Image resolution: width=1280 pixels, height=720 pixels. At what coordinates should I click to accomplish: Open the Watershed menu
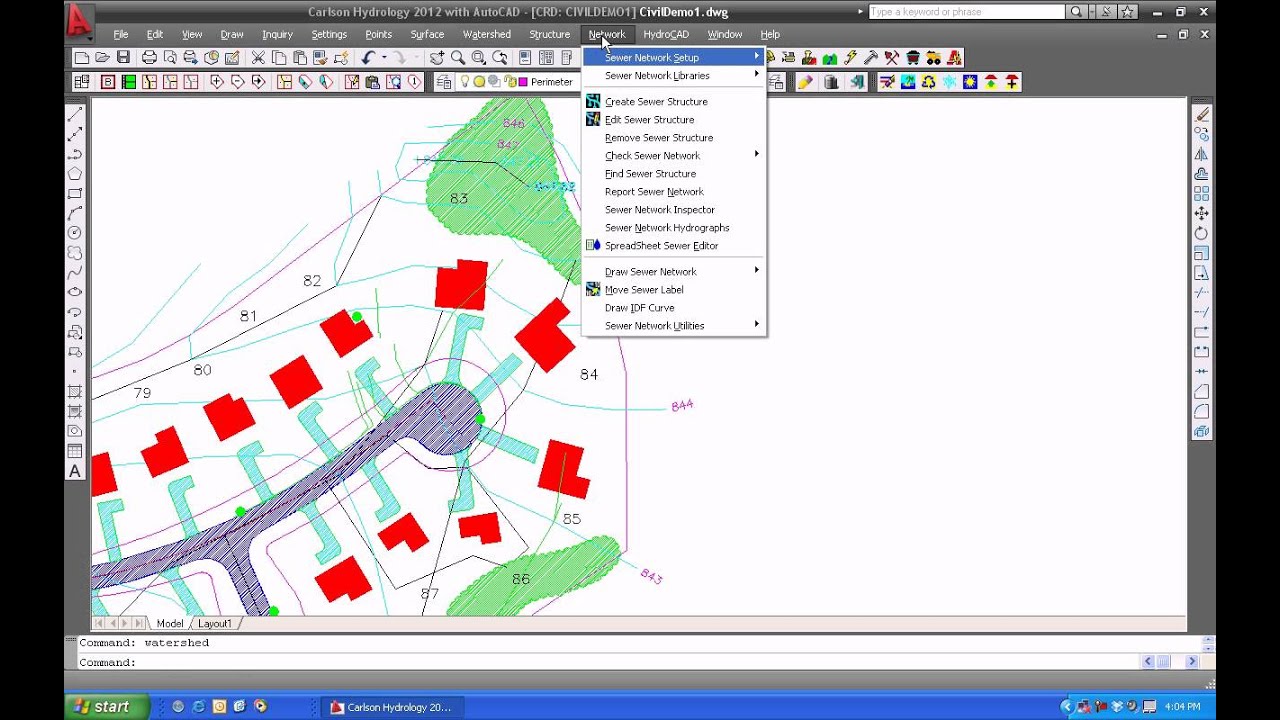pos(487,34)
